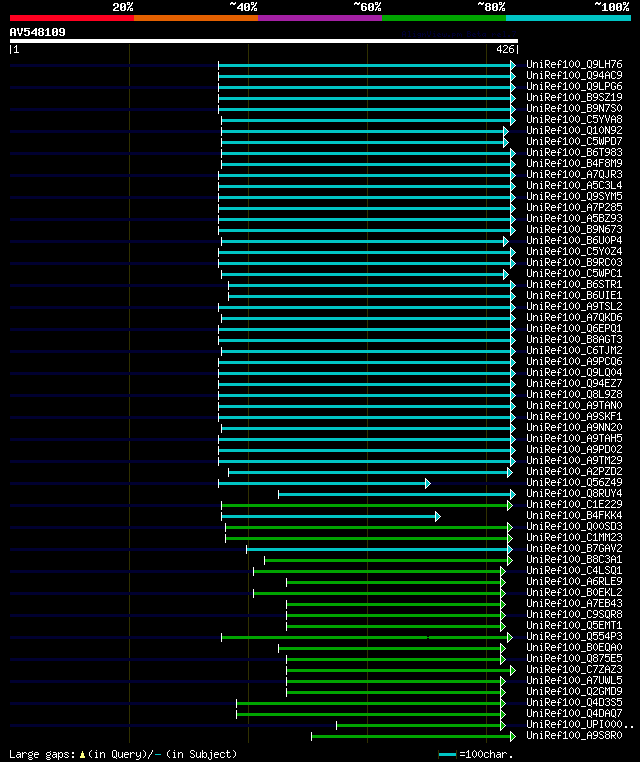Select the UniRef100_Q8L9Z8 label
640x762 pixels.
[x=574, y=394]
